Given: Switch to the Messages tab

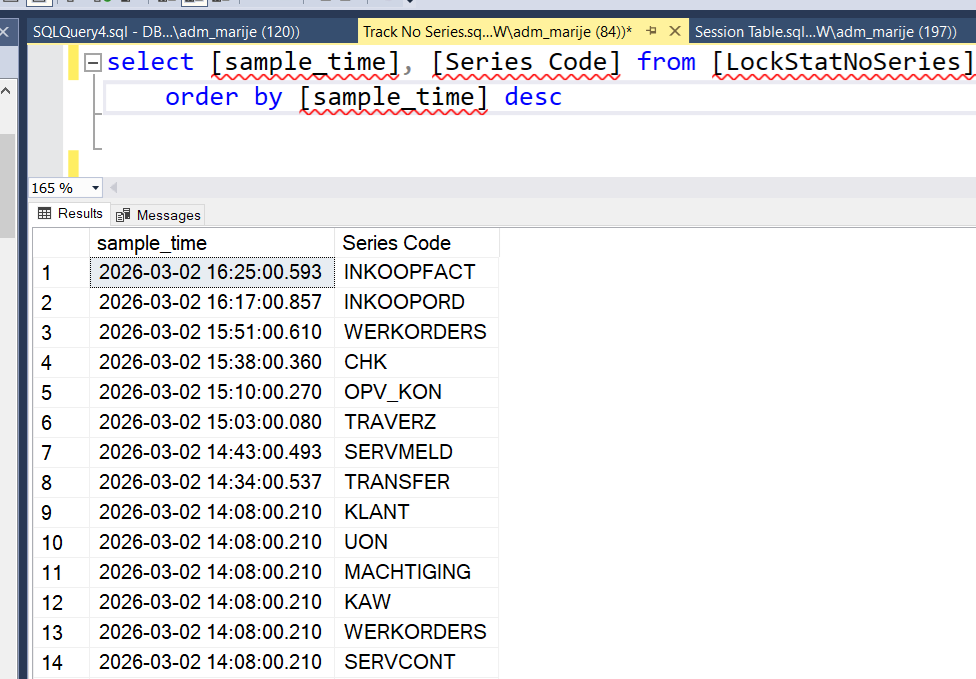Looking at the screenshot, I should [x=158, y=215].
